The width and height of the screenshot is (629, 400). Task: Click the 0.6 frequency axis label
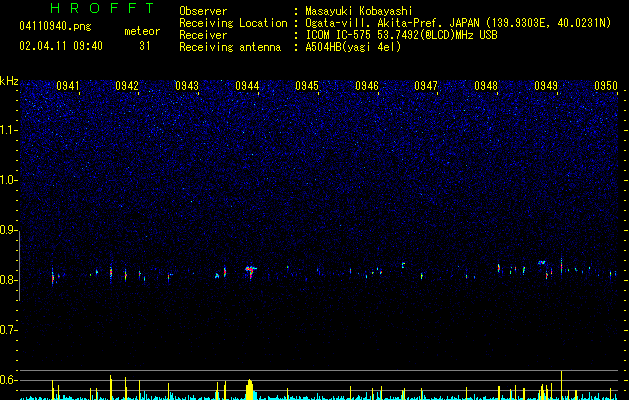9,380
